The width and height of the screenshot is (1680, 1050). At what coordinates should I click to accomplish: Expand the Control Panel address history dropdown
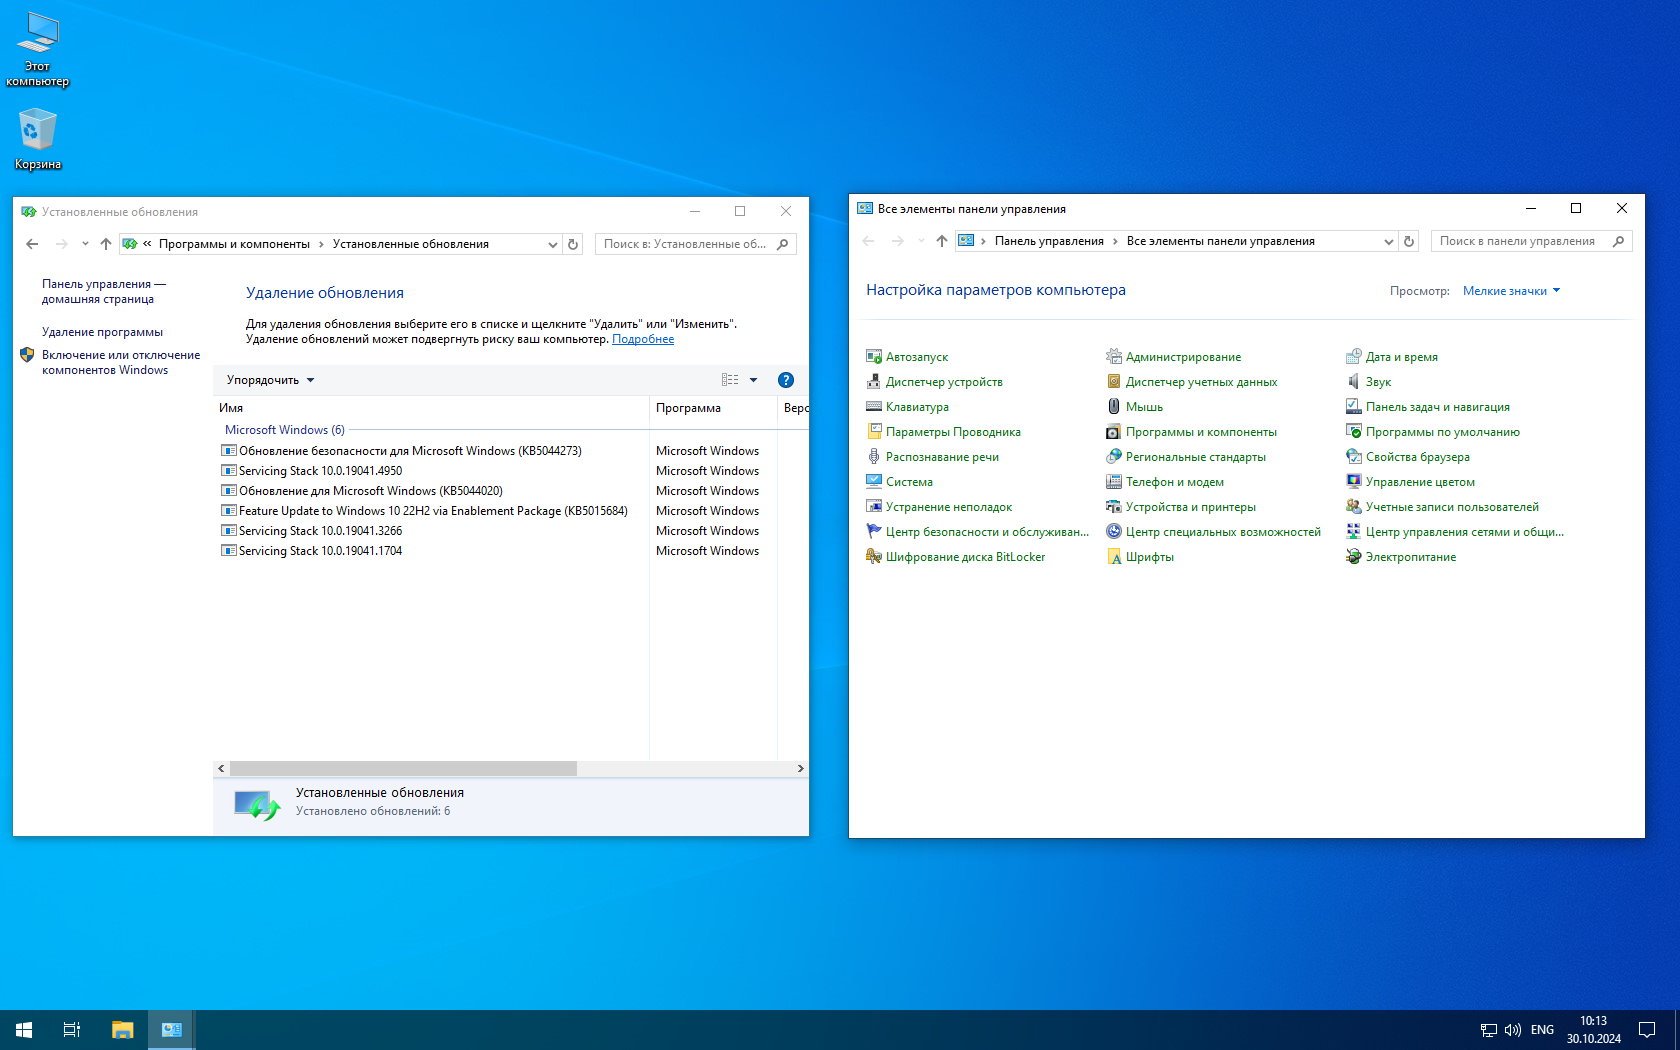tap(1388, 241)
